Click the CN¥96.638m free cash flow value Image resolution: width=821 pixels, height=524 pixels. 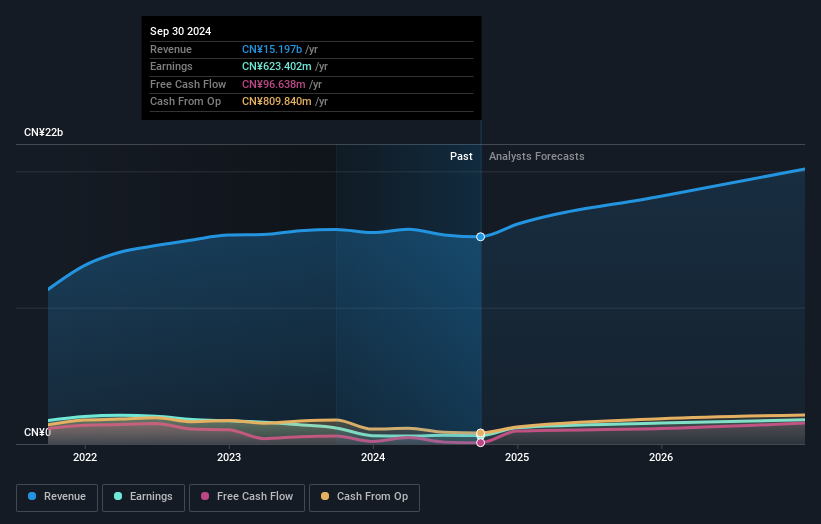click(273, 84)
